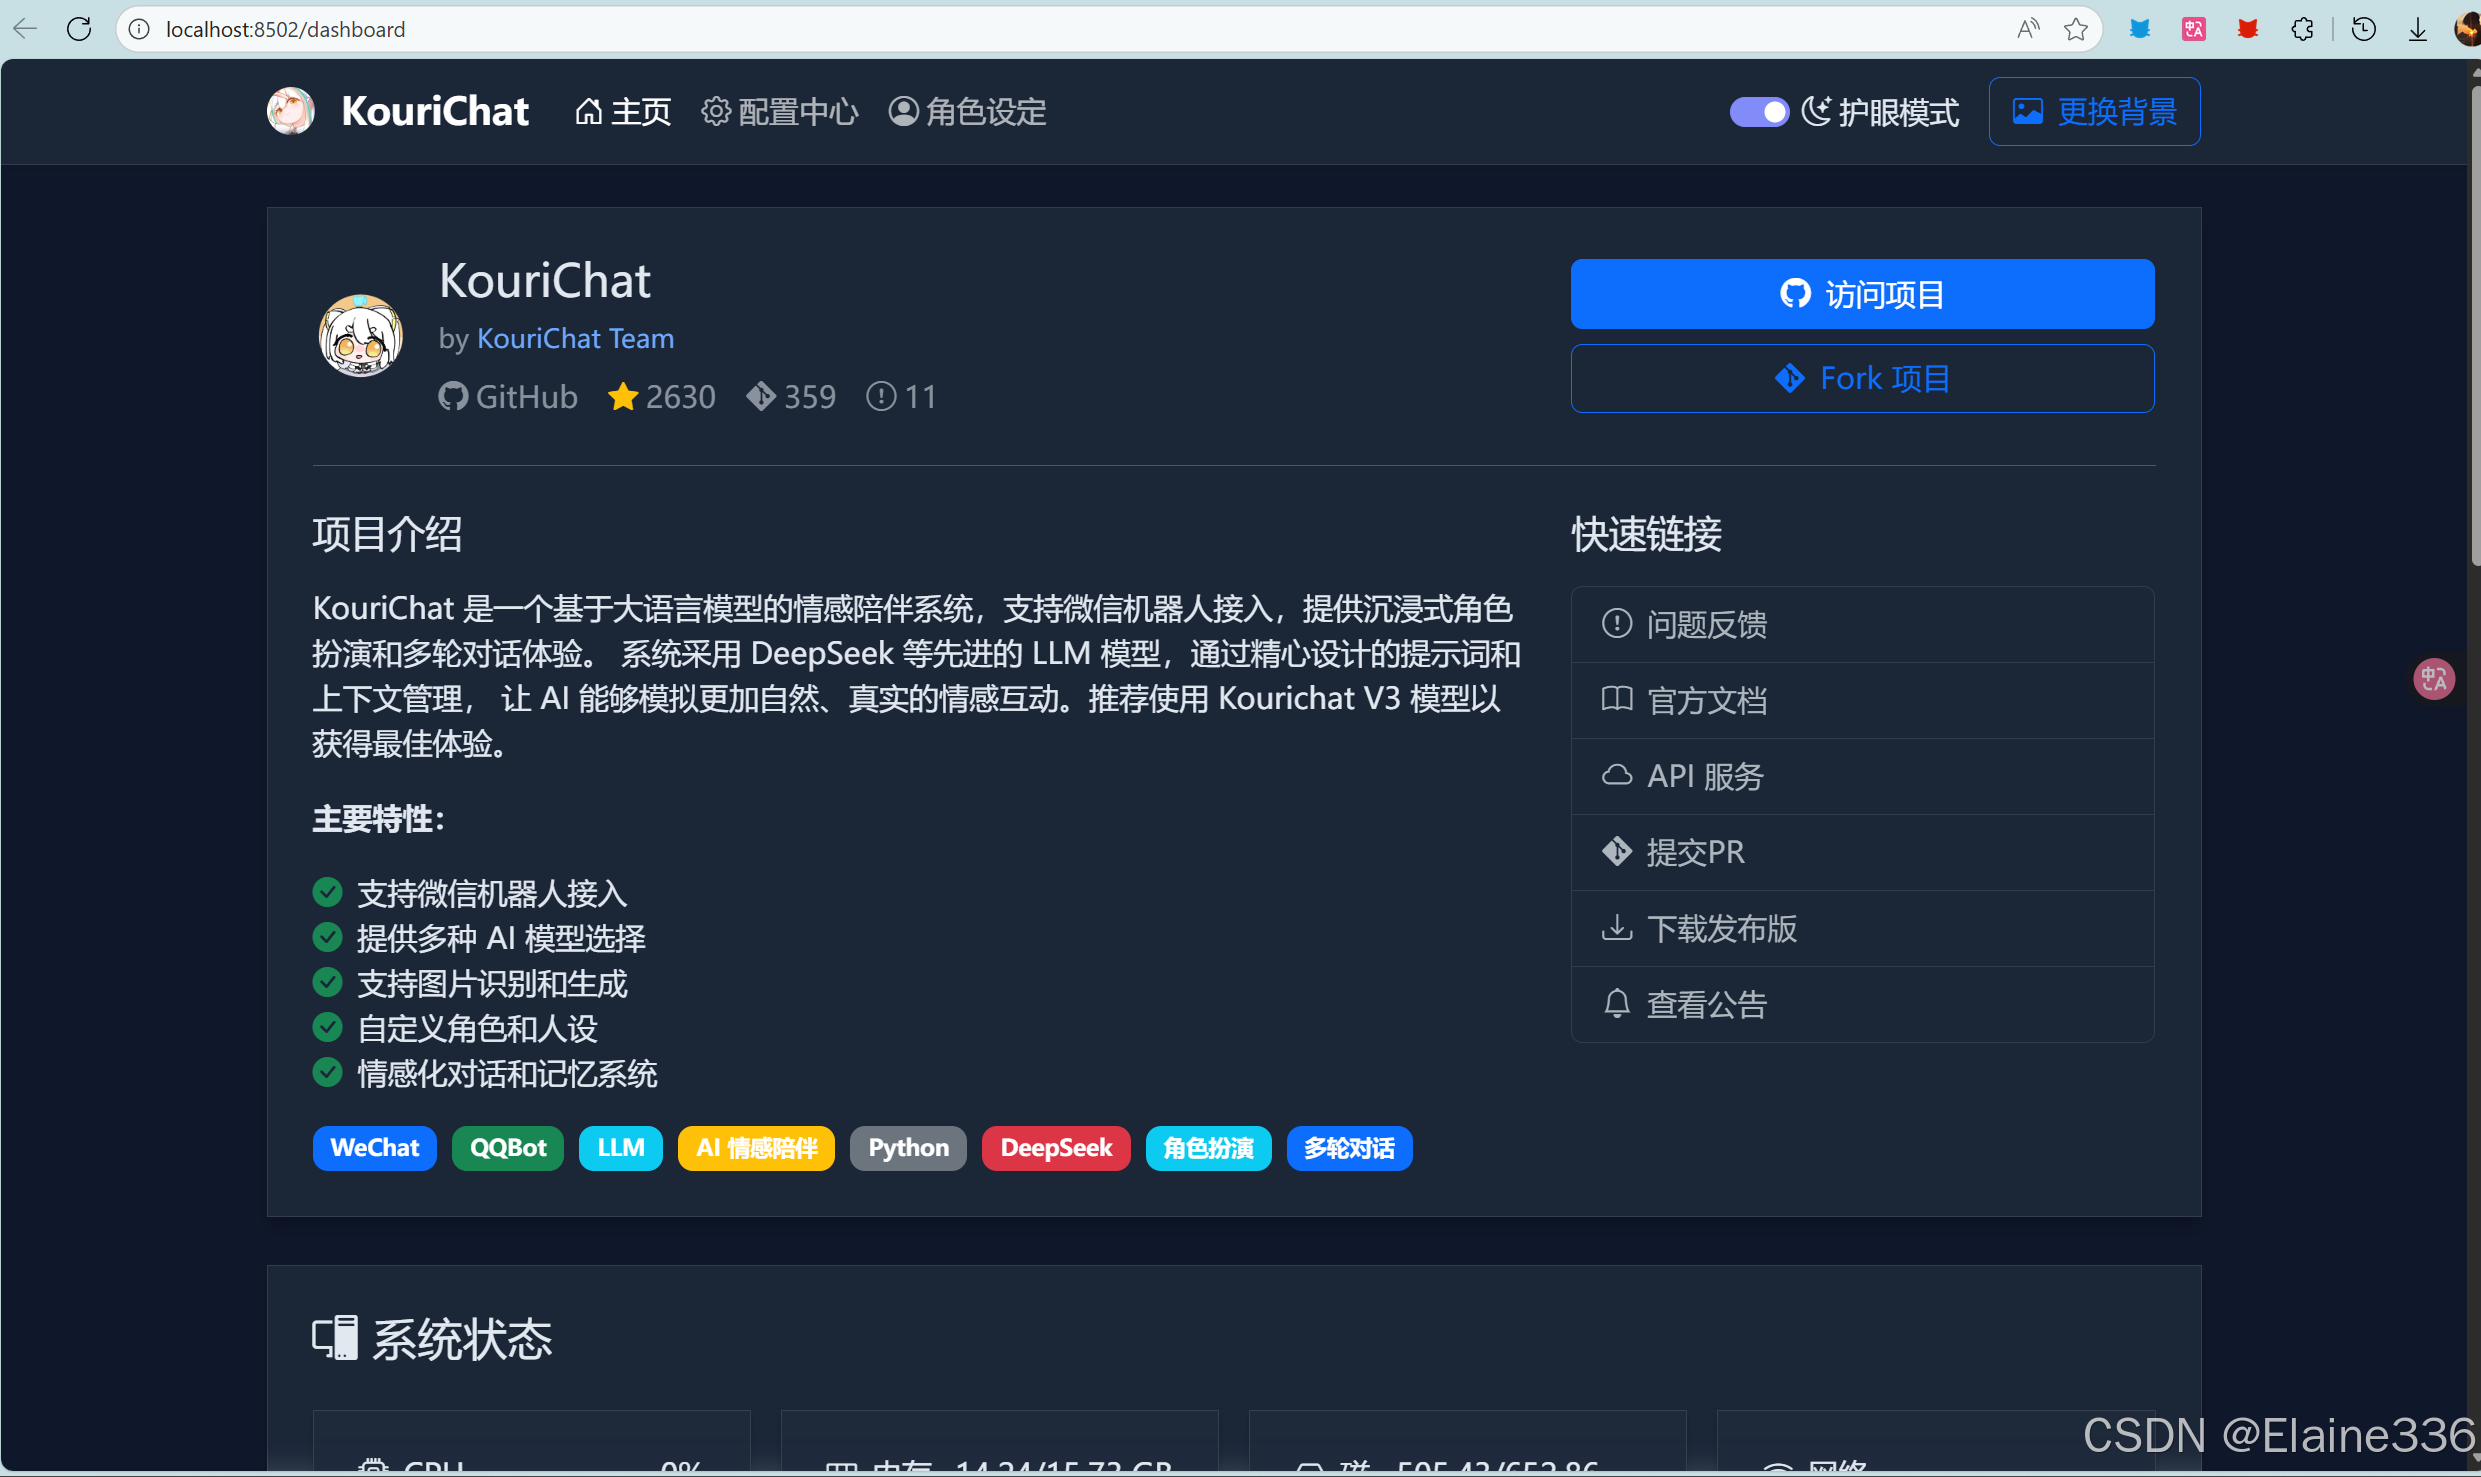
Task: Bookmark the page with star icon
Action: coord(2077,29)
